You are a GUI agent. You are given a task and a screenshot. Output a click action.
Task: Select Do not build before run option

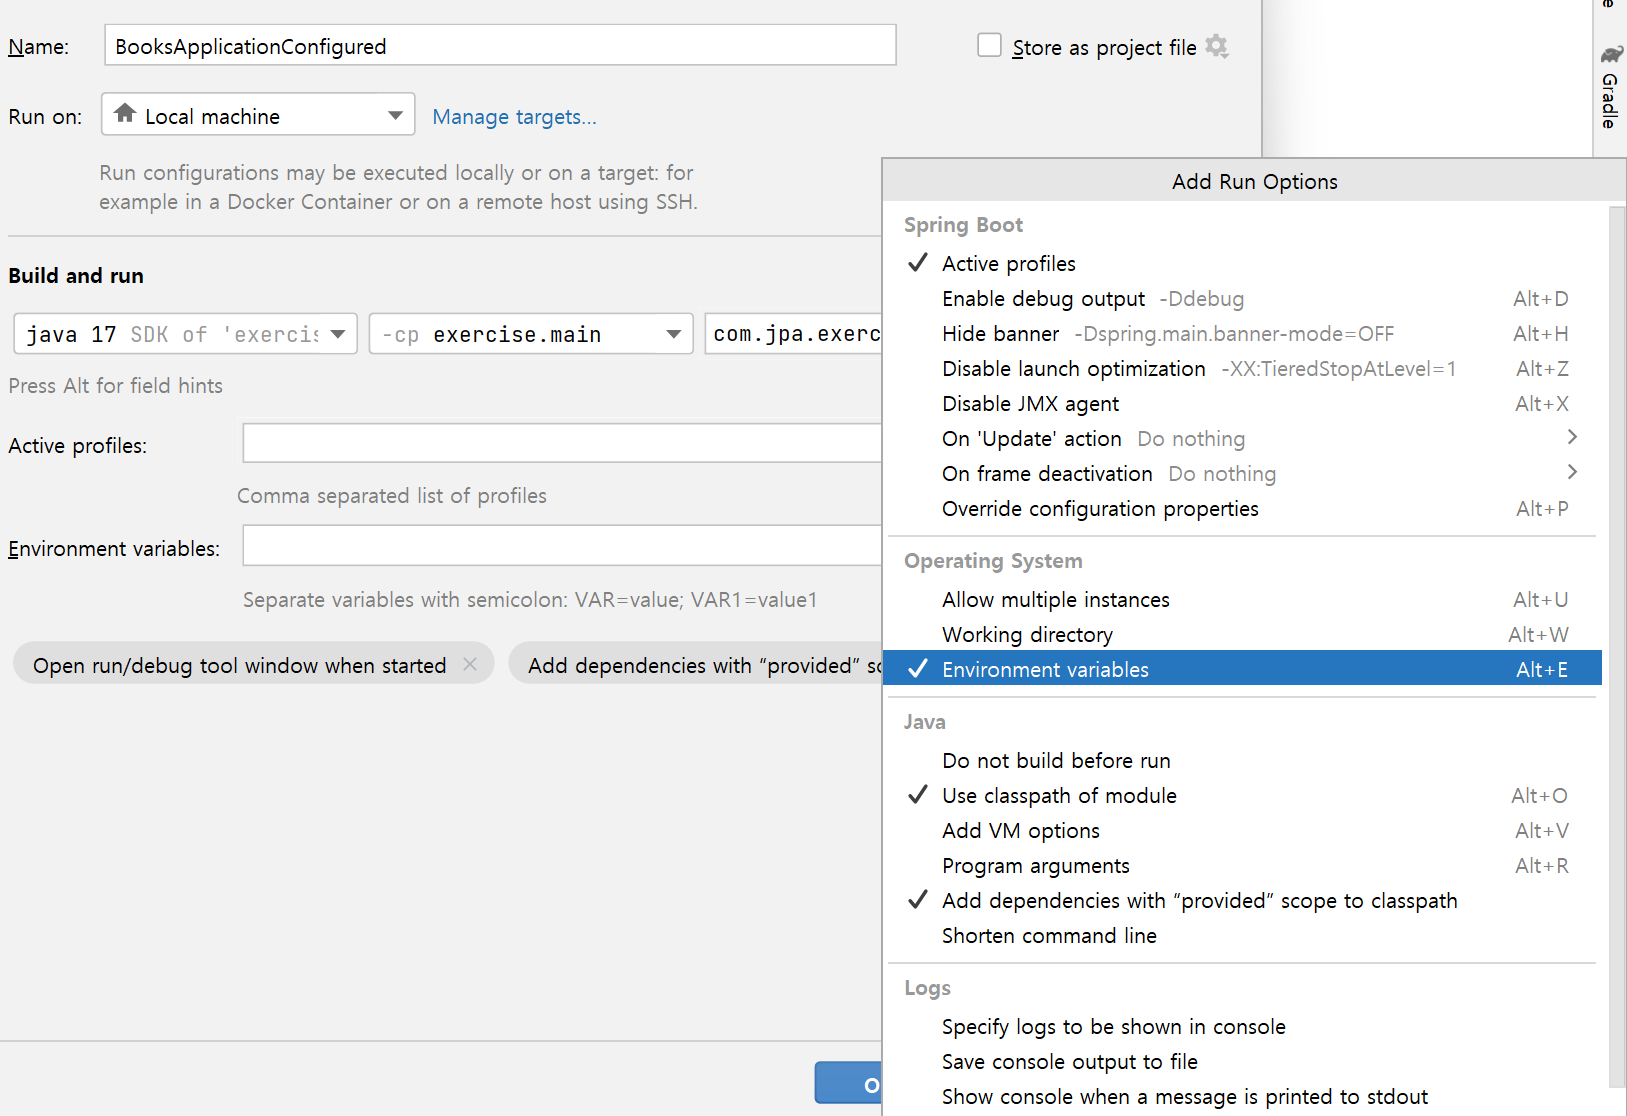click(1242, 761)
